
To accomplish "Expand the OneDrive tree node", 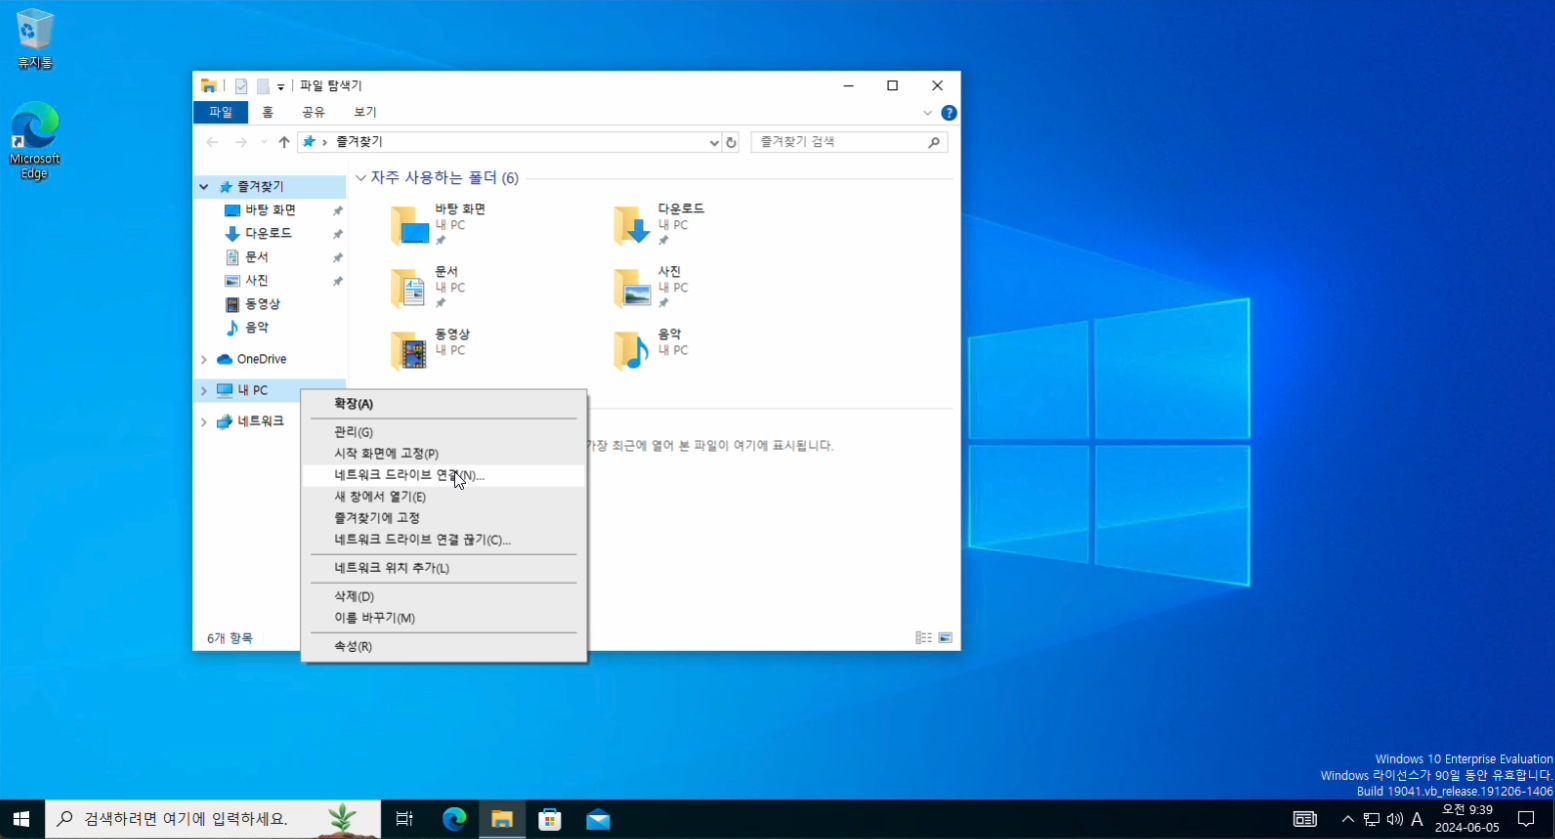I will pyautogui.click(x=204, y=360).
